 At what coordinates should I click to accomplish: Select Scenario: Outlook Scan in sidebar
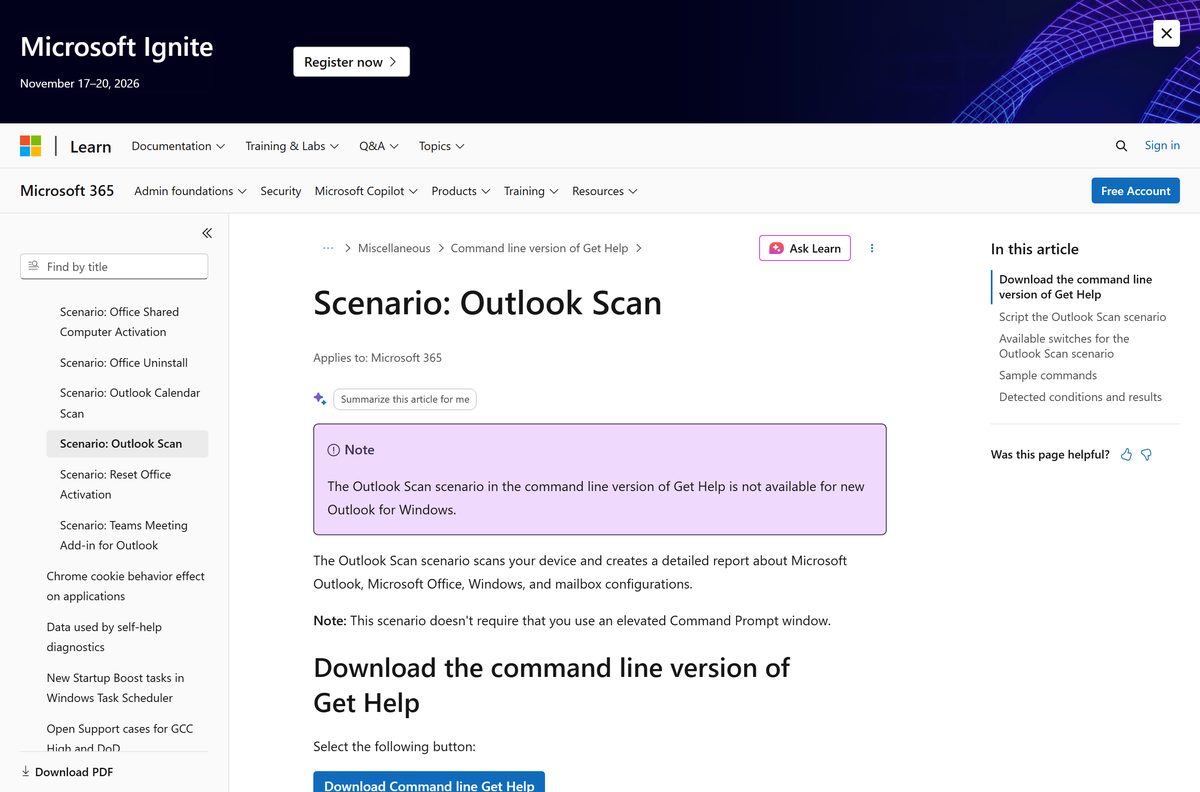[127, 444]
